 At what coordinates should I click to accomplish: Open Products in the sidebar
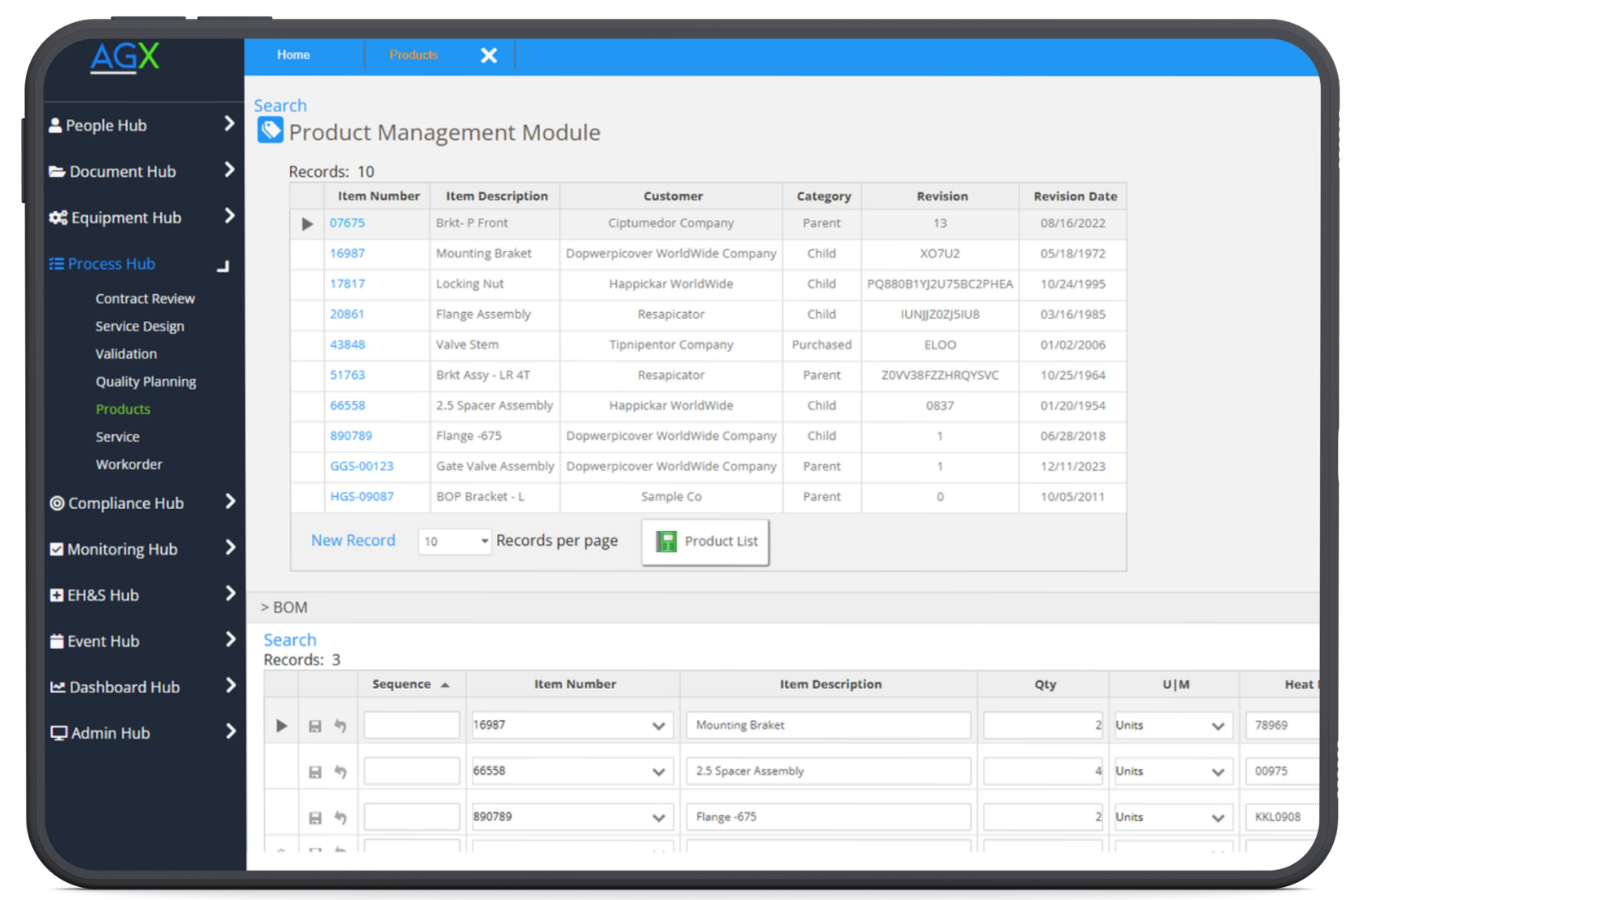(123, 409)
